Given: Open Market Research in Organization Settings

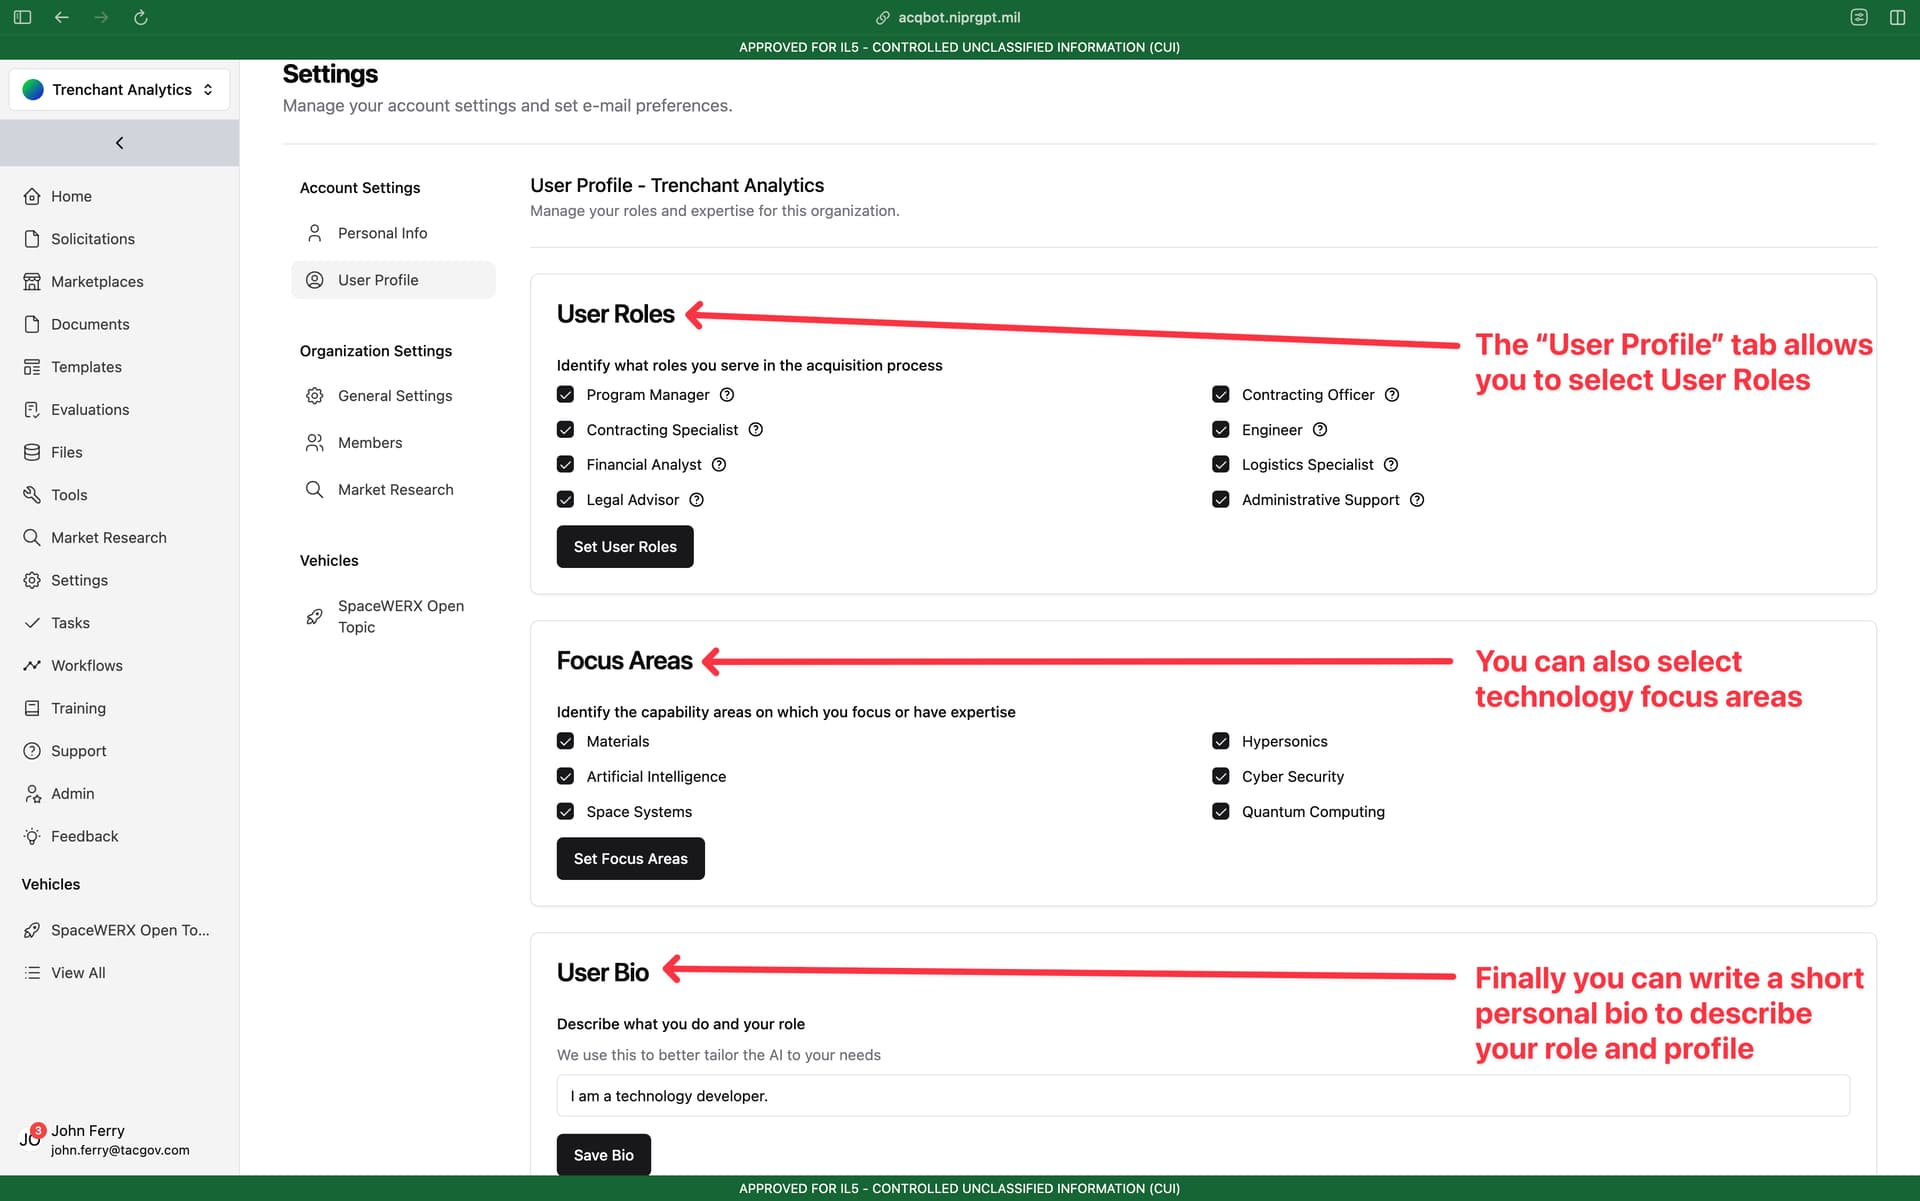Looking at the screenshot, I should click(393, 490).
